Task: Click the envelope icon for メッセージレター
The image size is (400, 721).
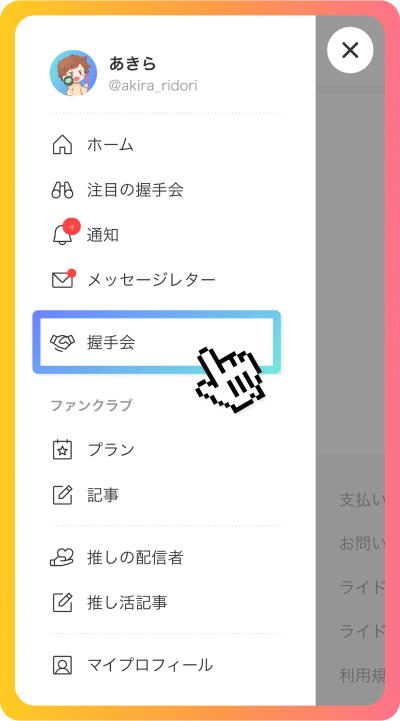Action: 62,280
